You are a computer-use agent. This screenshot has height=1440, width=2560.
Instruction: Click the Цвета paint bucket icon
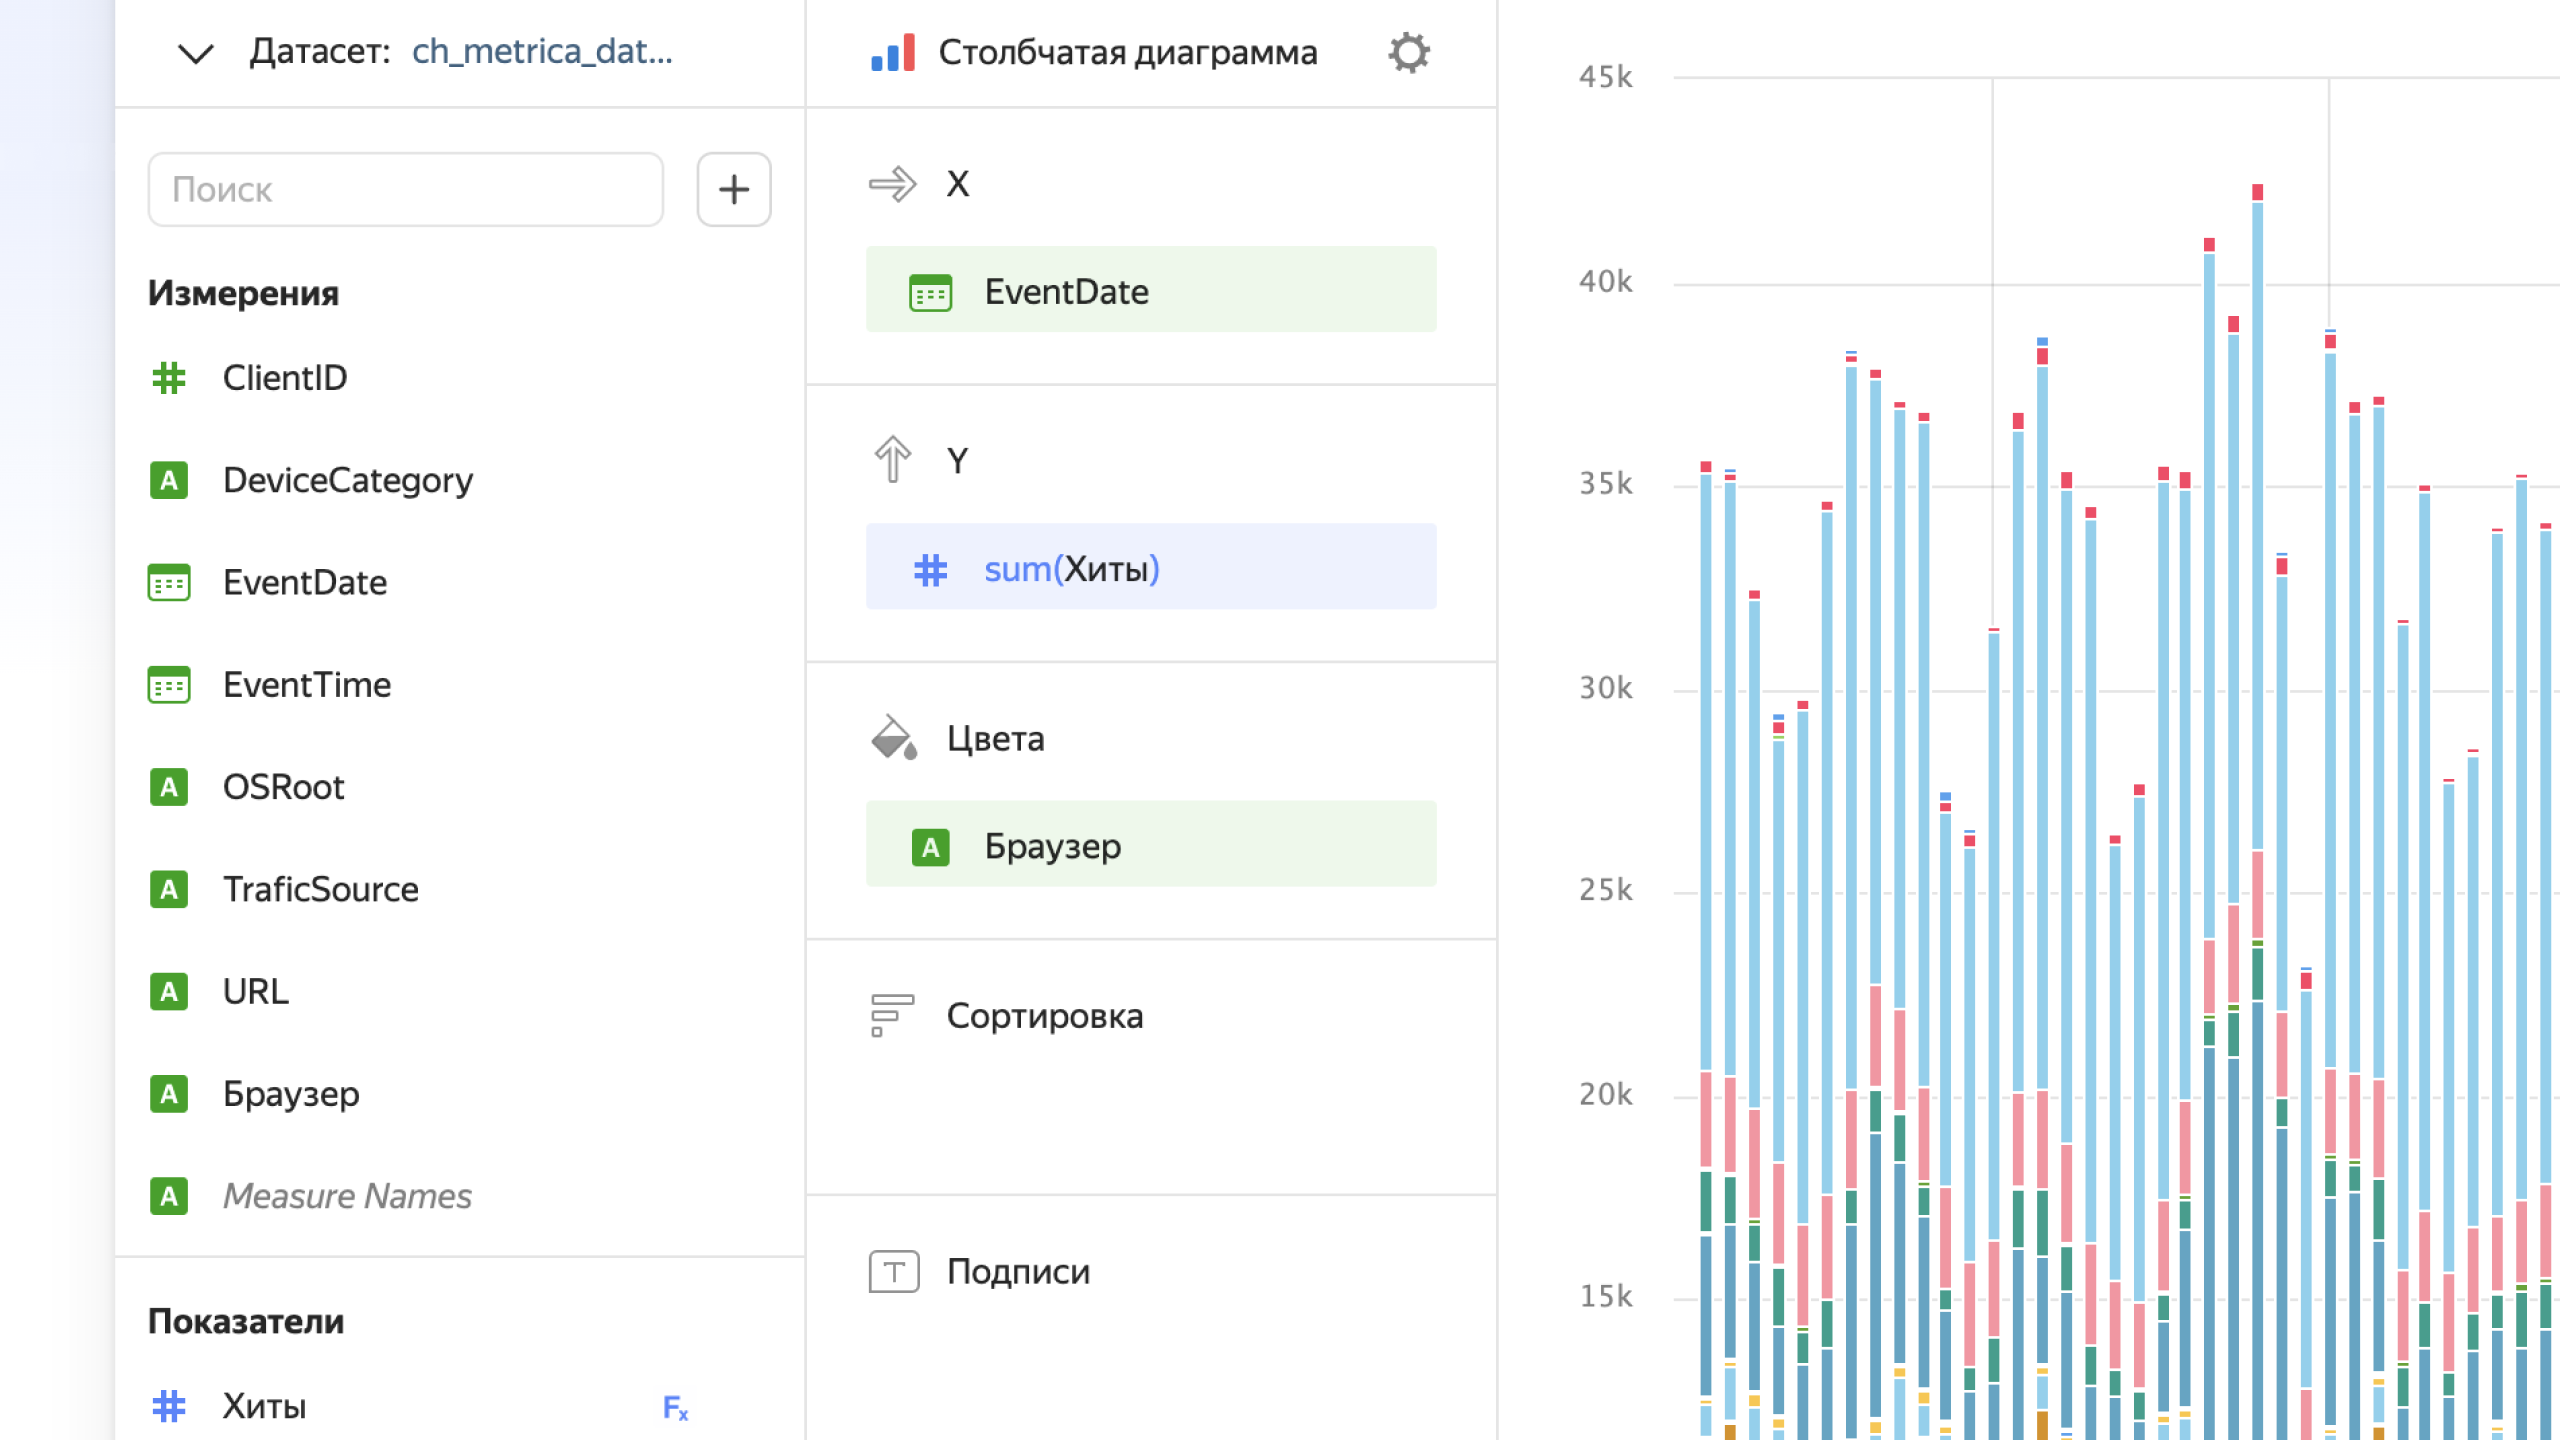point(893,738)
